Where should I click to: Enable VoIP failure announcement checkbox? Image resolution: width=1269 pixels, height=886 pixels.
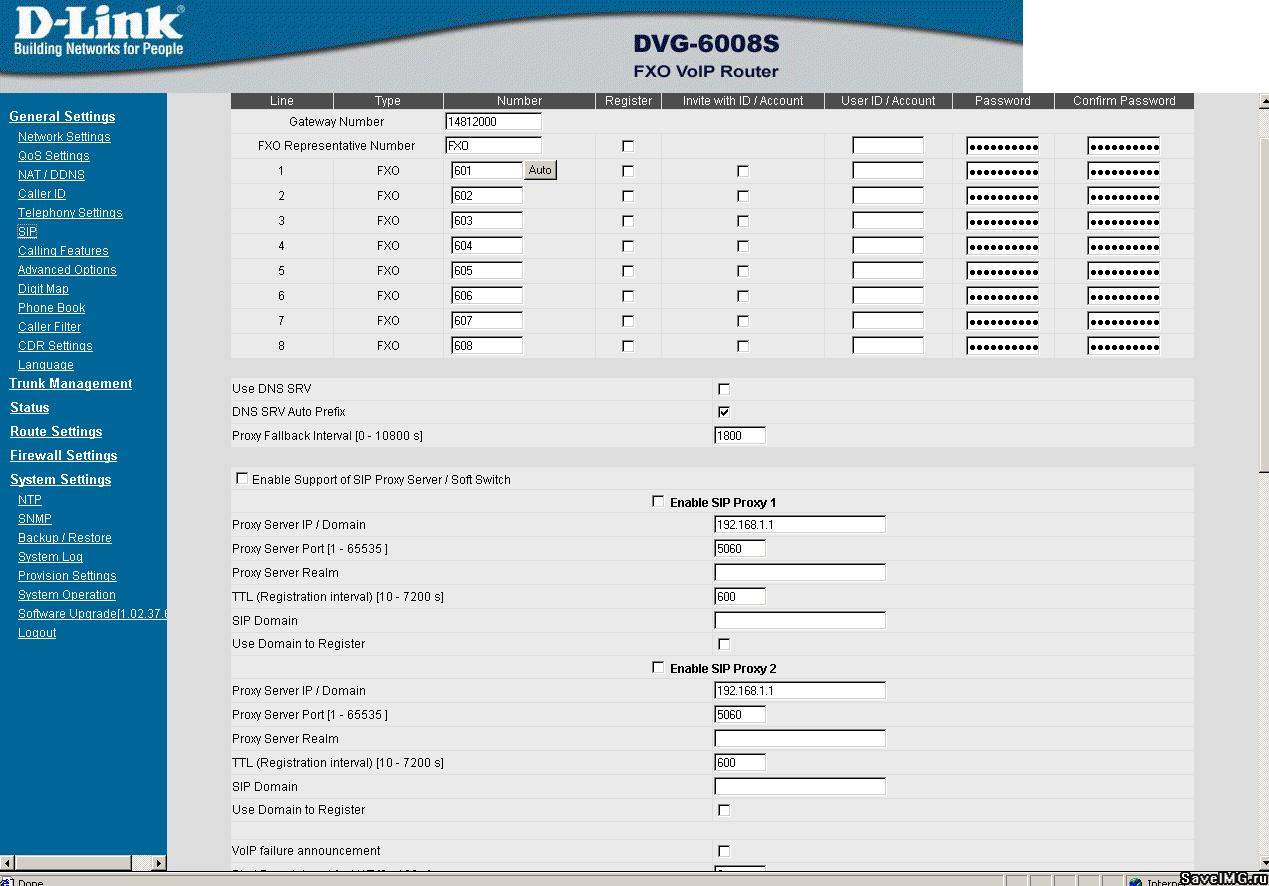click(x=724, y=851)
